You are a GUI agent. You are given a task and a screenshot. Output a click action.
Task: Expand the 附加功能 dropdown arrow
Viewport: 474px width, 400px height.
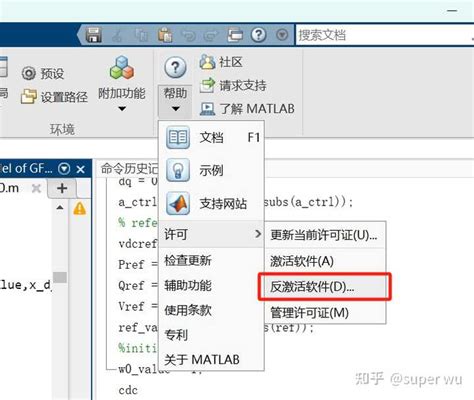tap(122, 109)
